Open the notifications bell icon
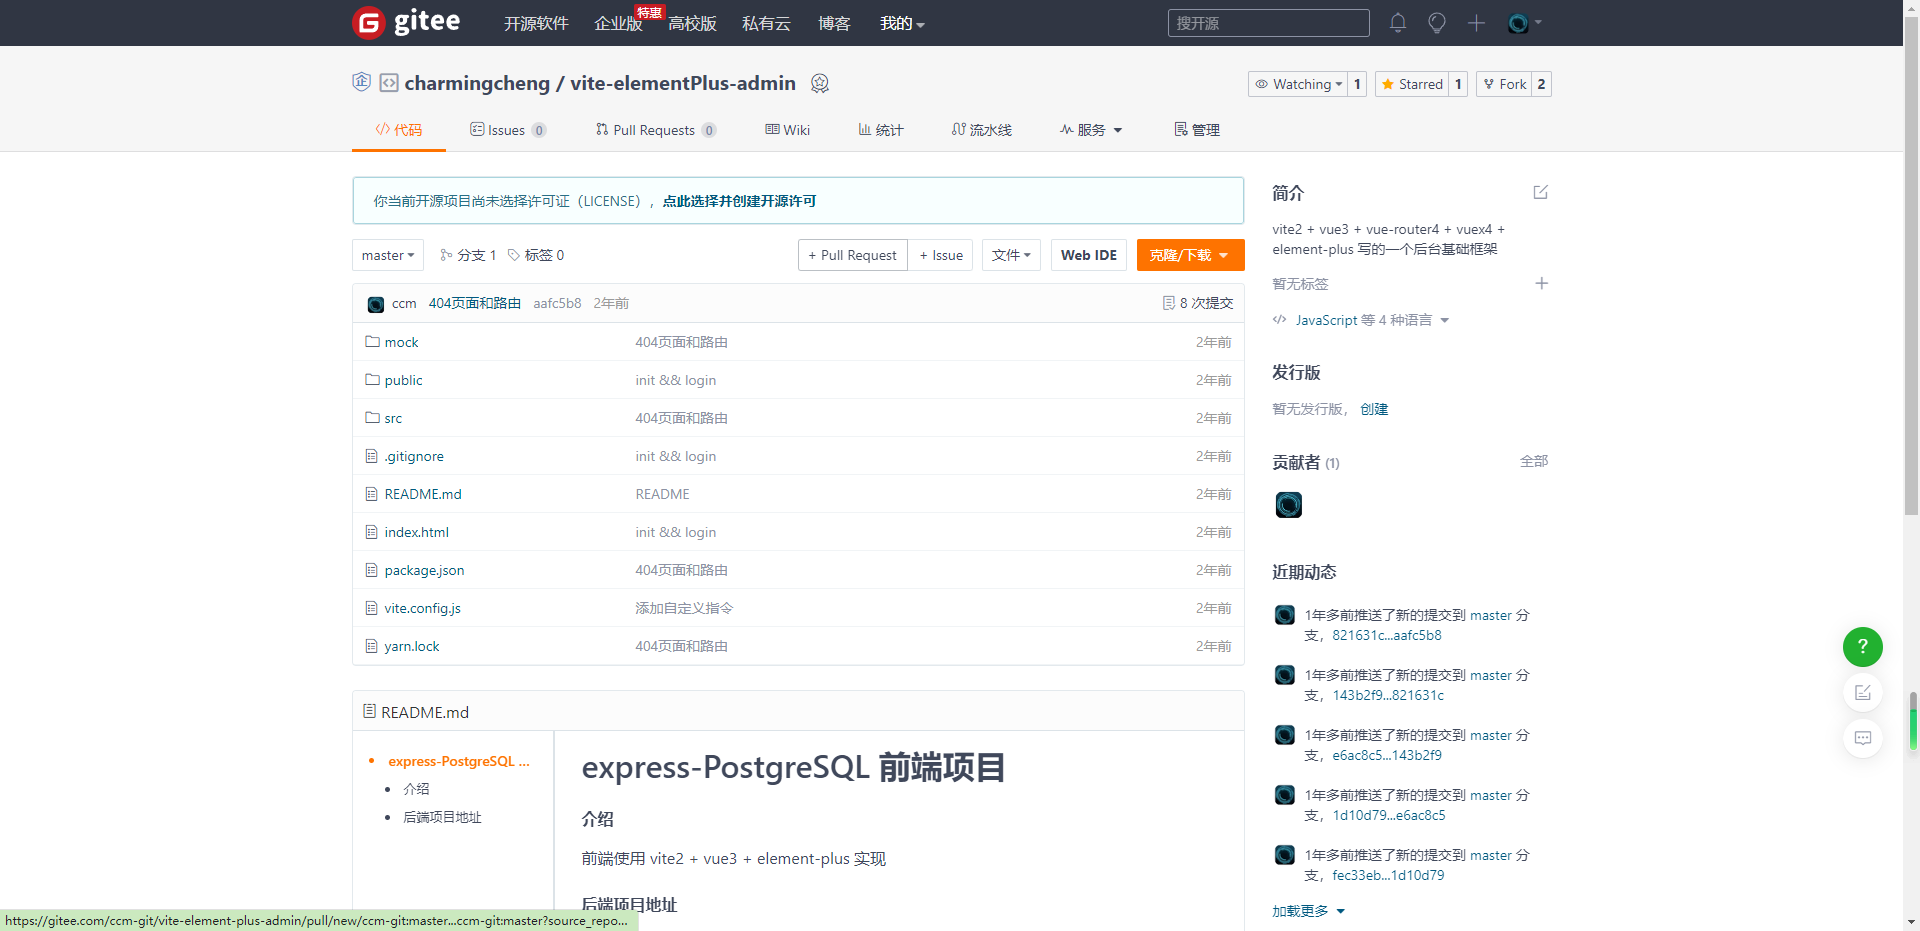 [x=1398, y=23]
